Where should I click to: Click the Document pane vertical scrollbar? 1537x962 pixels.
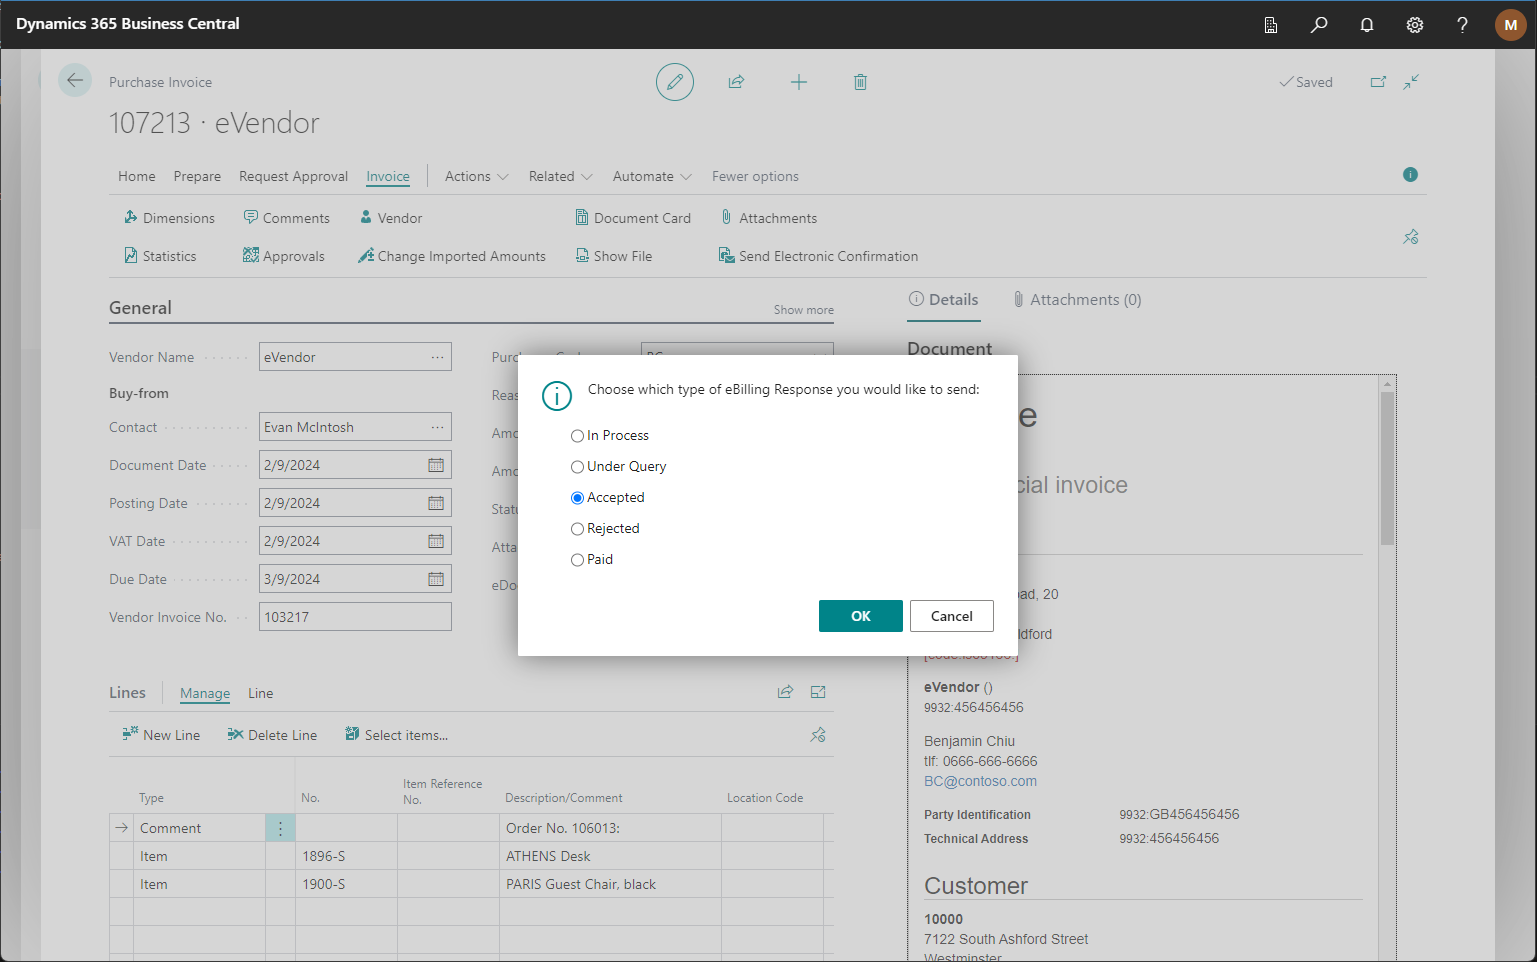click(1387, 468)
